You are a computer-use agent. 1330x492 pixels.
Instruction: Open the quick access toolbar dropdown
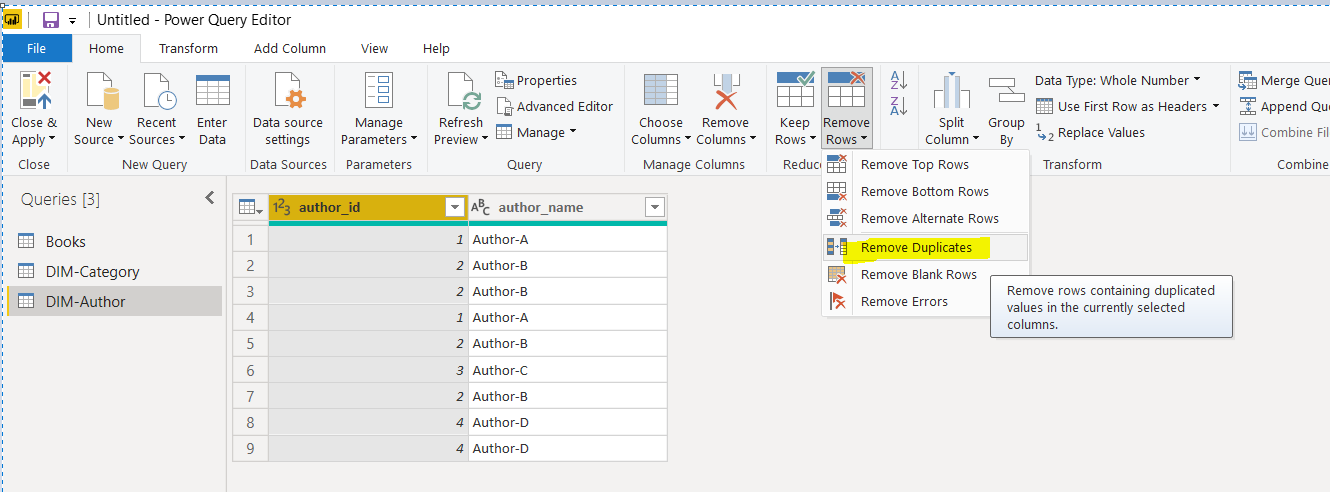[x=73, y=21]
